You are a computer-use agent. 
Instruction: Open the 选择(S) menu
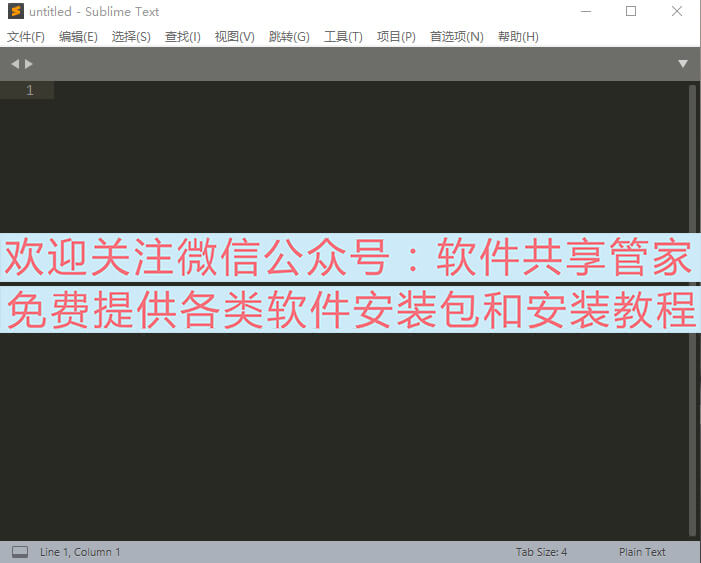point(131,37)
